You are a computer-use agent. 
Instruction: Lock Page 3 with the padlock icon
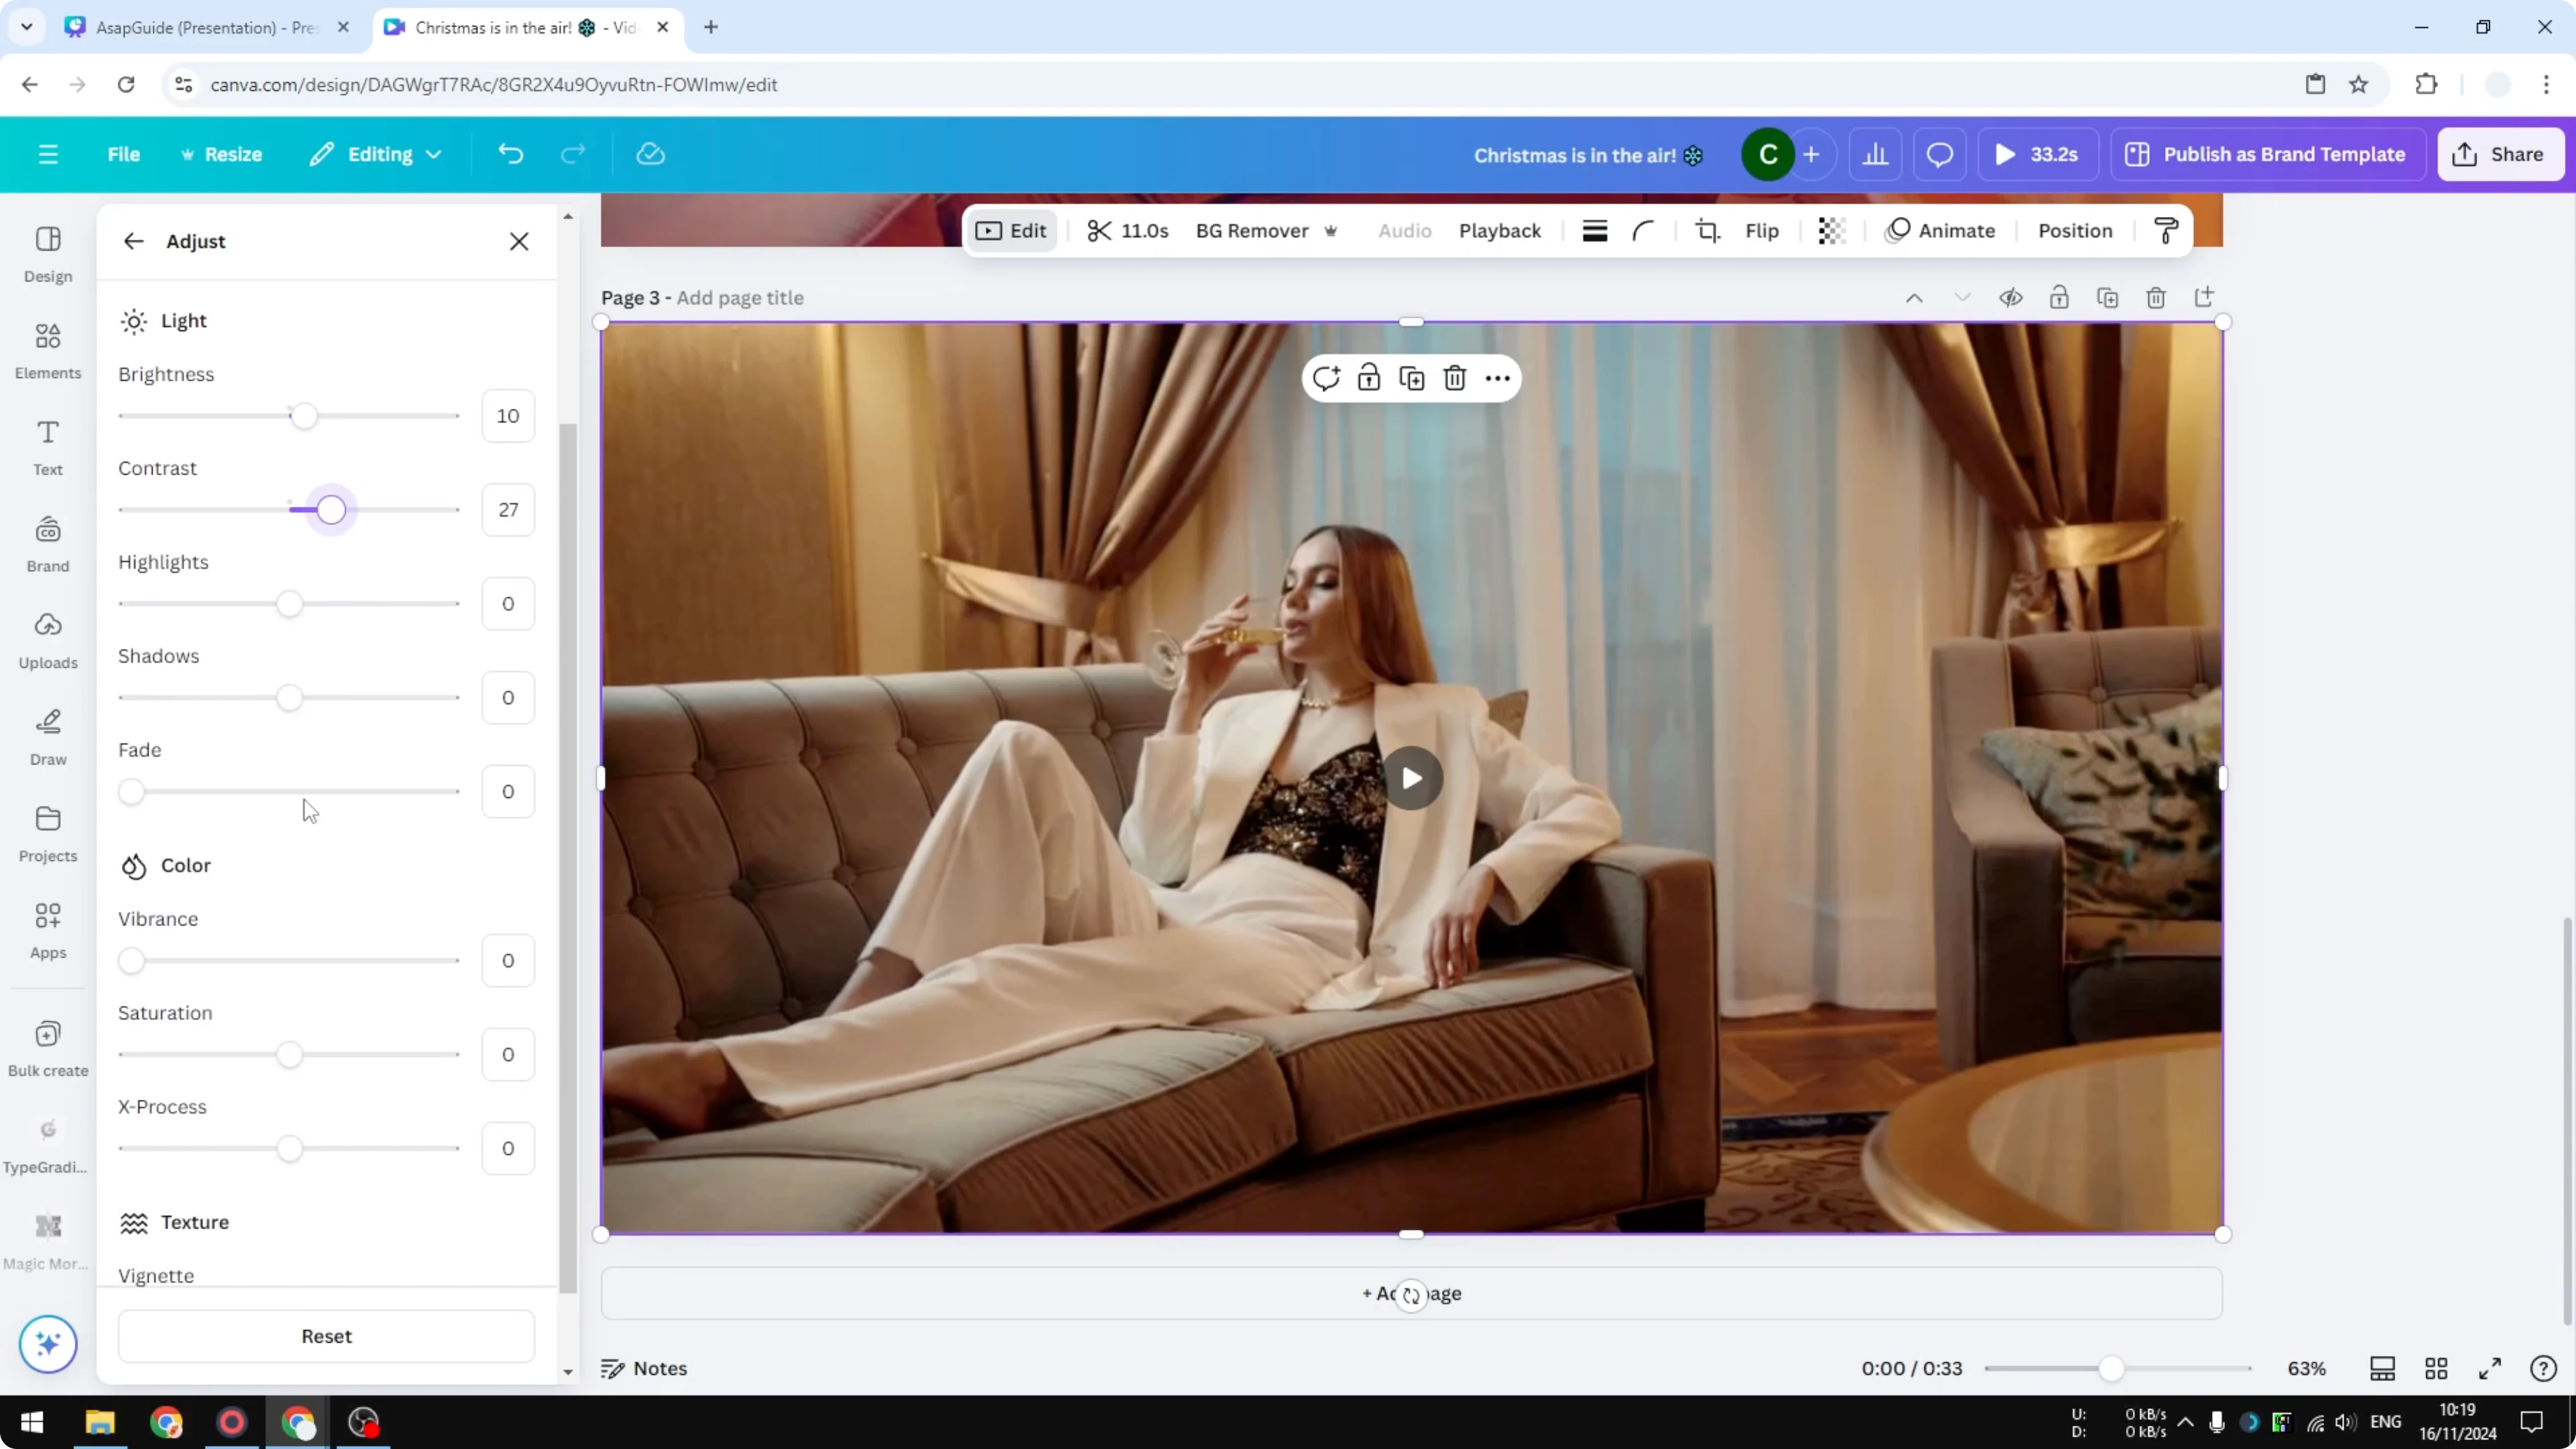[2060, 297]
